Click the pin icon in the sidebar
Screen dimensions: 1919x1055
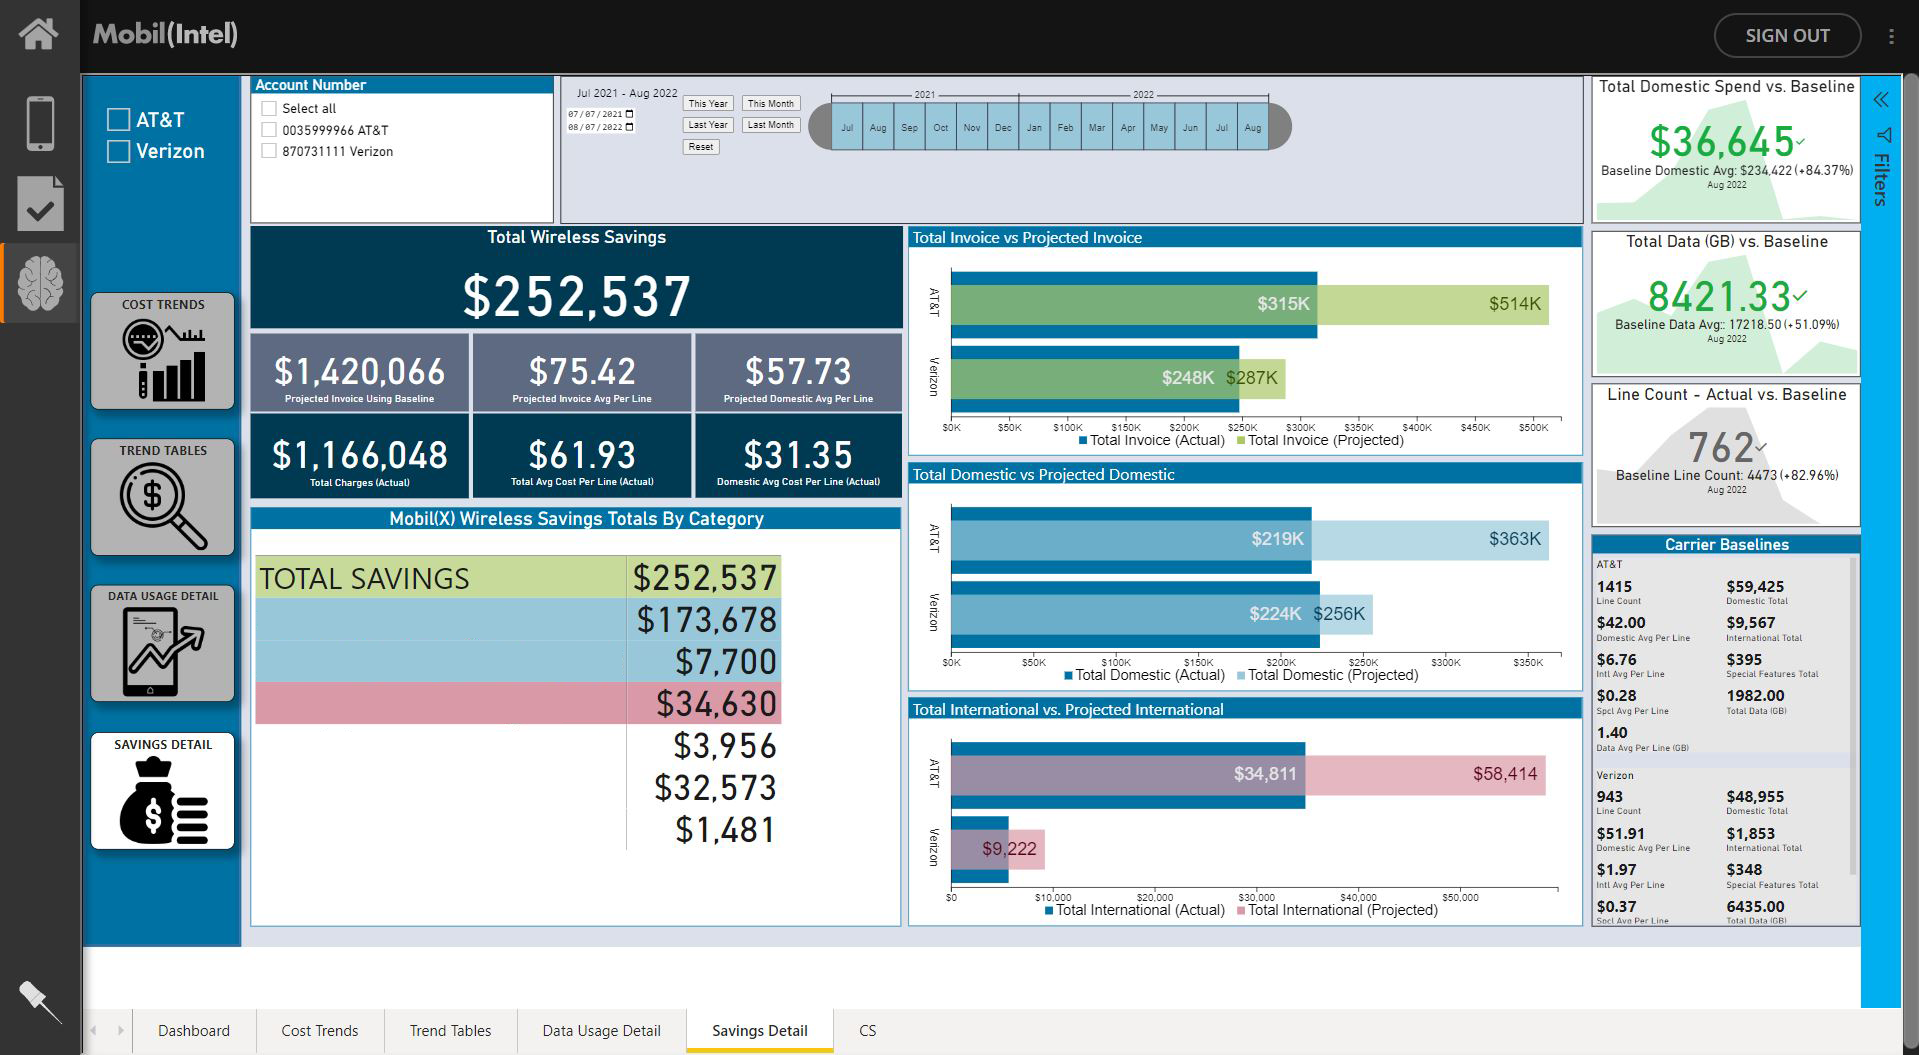[40, 1001]
